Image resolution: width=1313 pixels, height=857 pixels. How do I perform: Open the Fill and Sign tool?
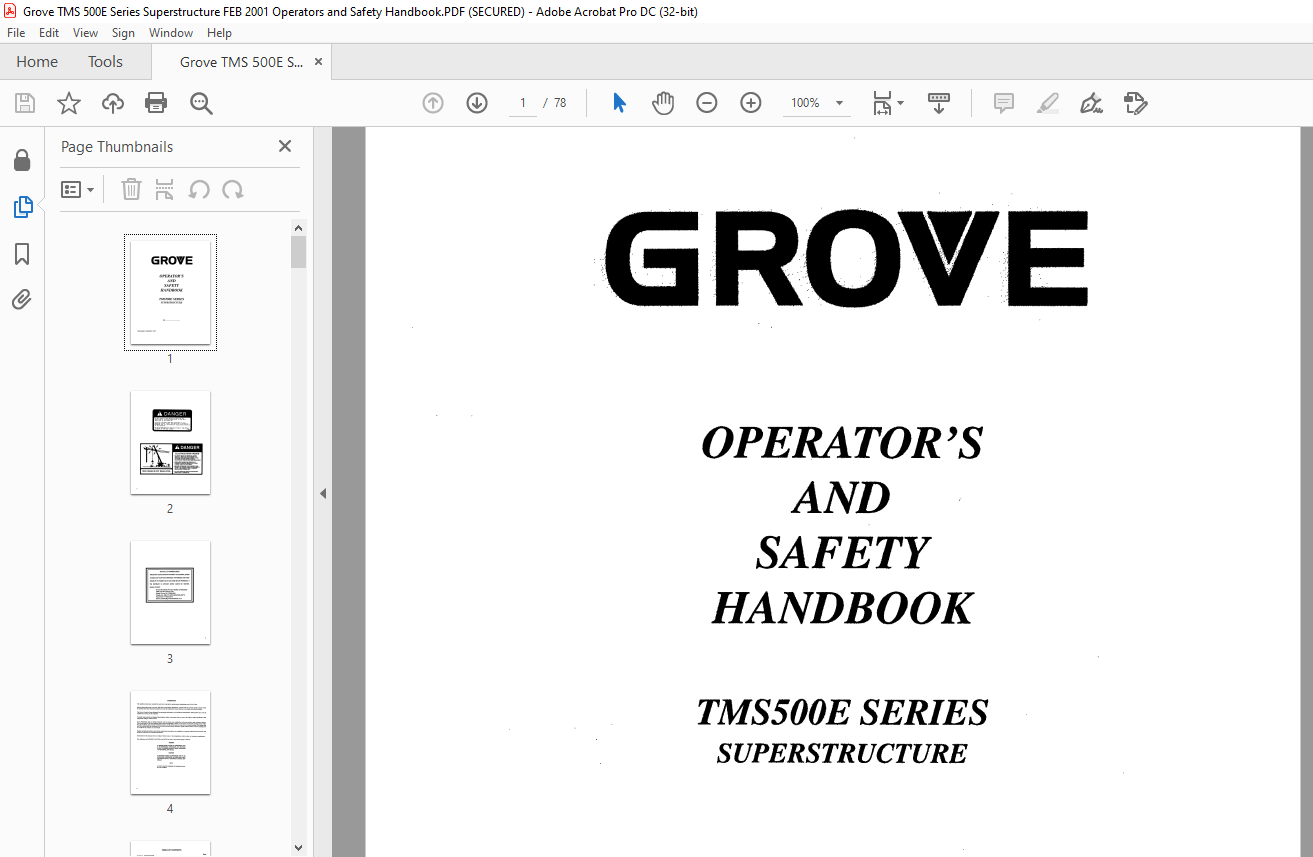[1091, 103]
